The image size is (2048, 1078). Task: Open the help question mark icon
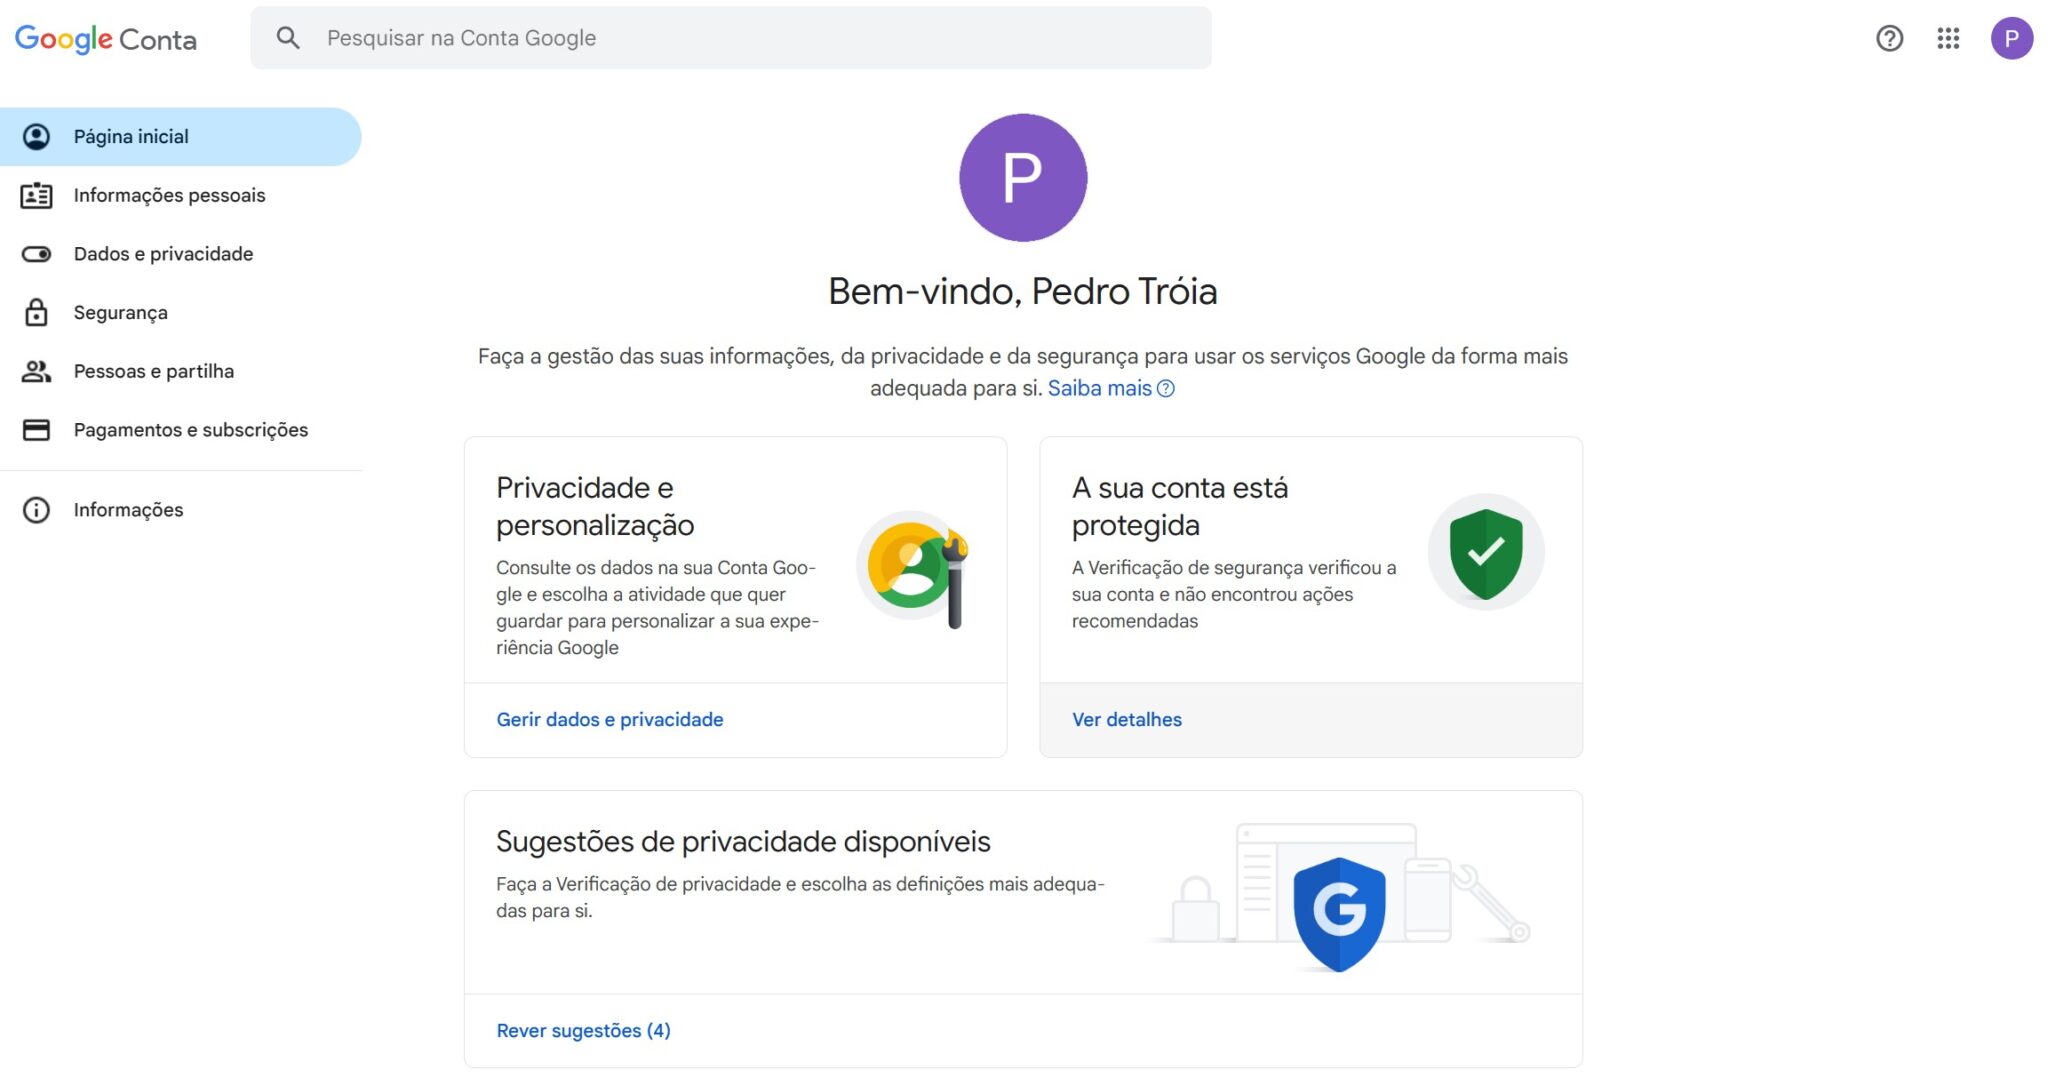tap(1889, 38)
